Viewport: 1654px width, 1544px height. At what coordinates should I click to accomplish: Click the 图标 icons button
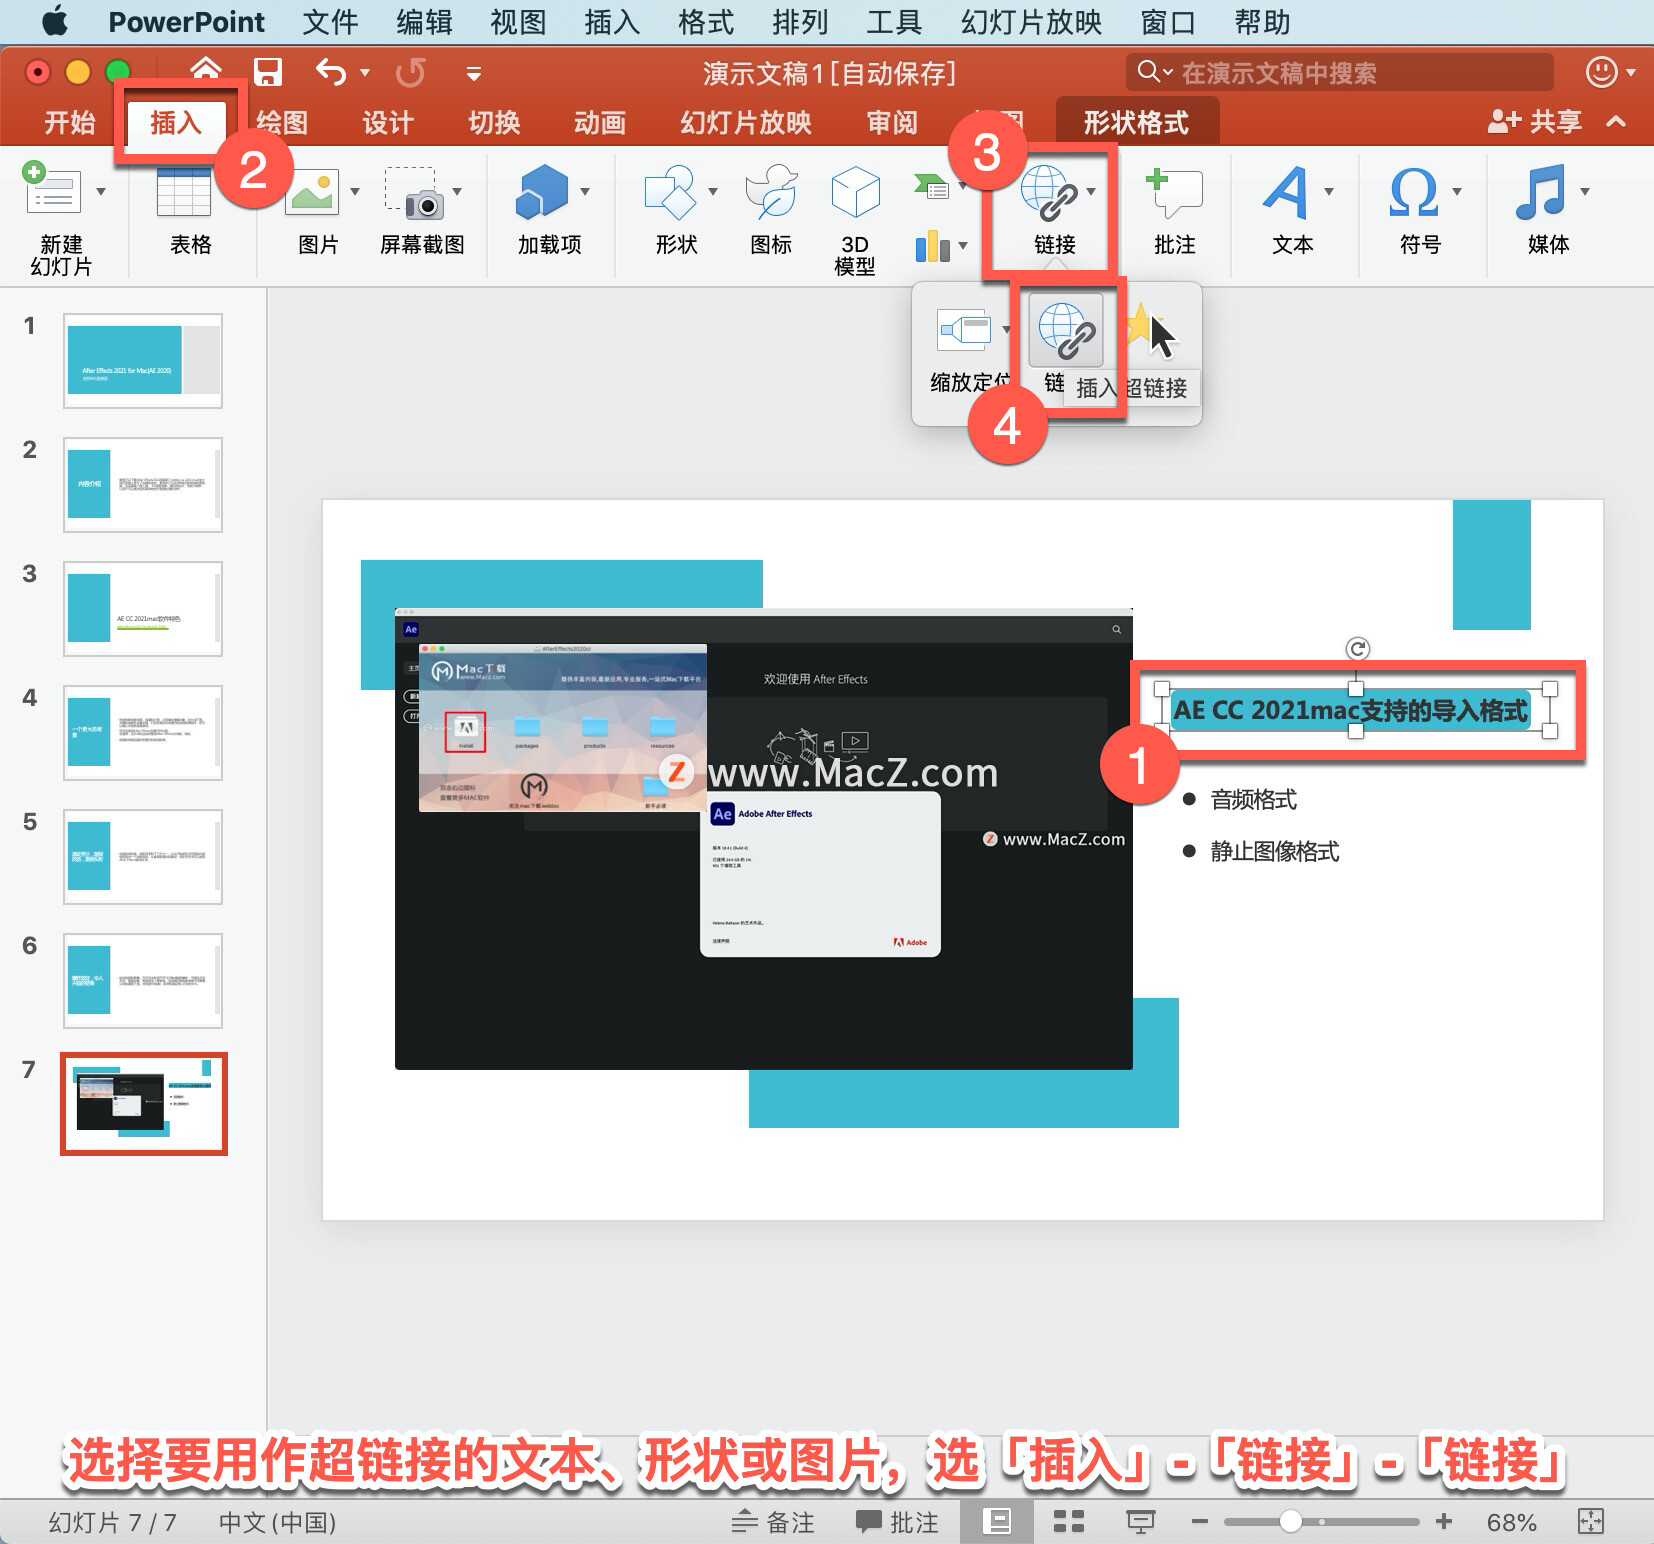(x=772, y=191)
